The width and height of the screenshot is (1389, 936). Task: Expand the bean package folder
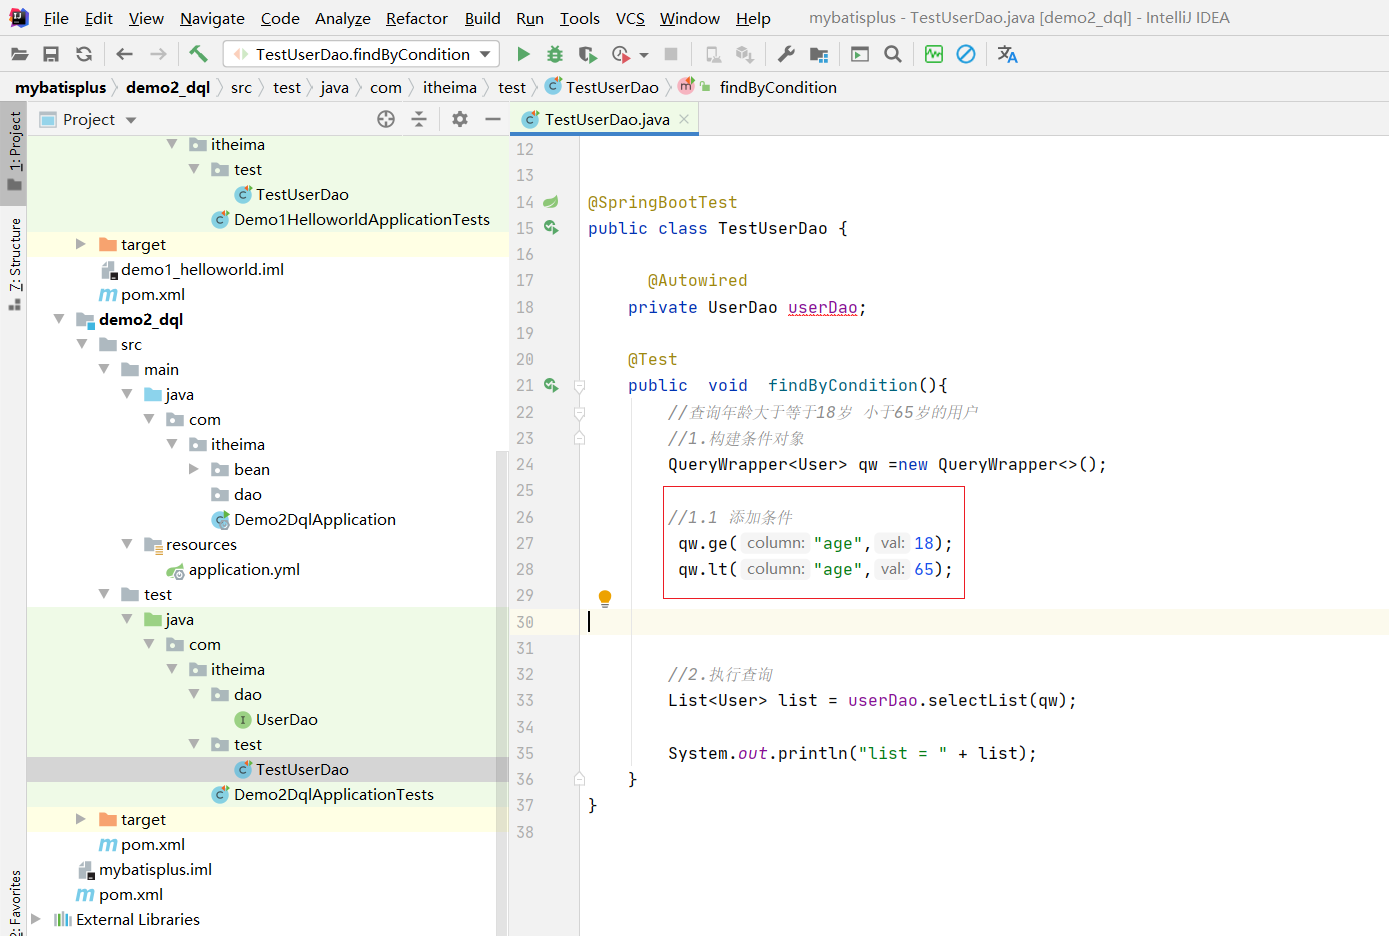point(194,469)
